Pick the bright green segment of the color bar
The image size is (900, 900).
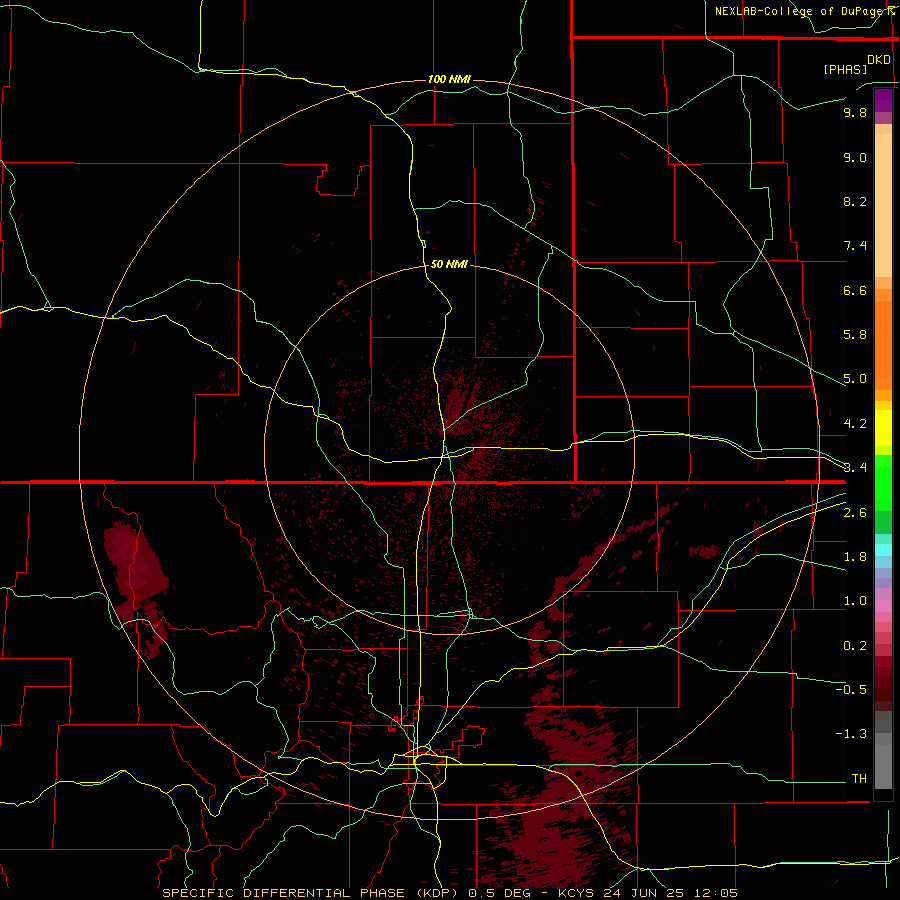pos(883,482)
